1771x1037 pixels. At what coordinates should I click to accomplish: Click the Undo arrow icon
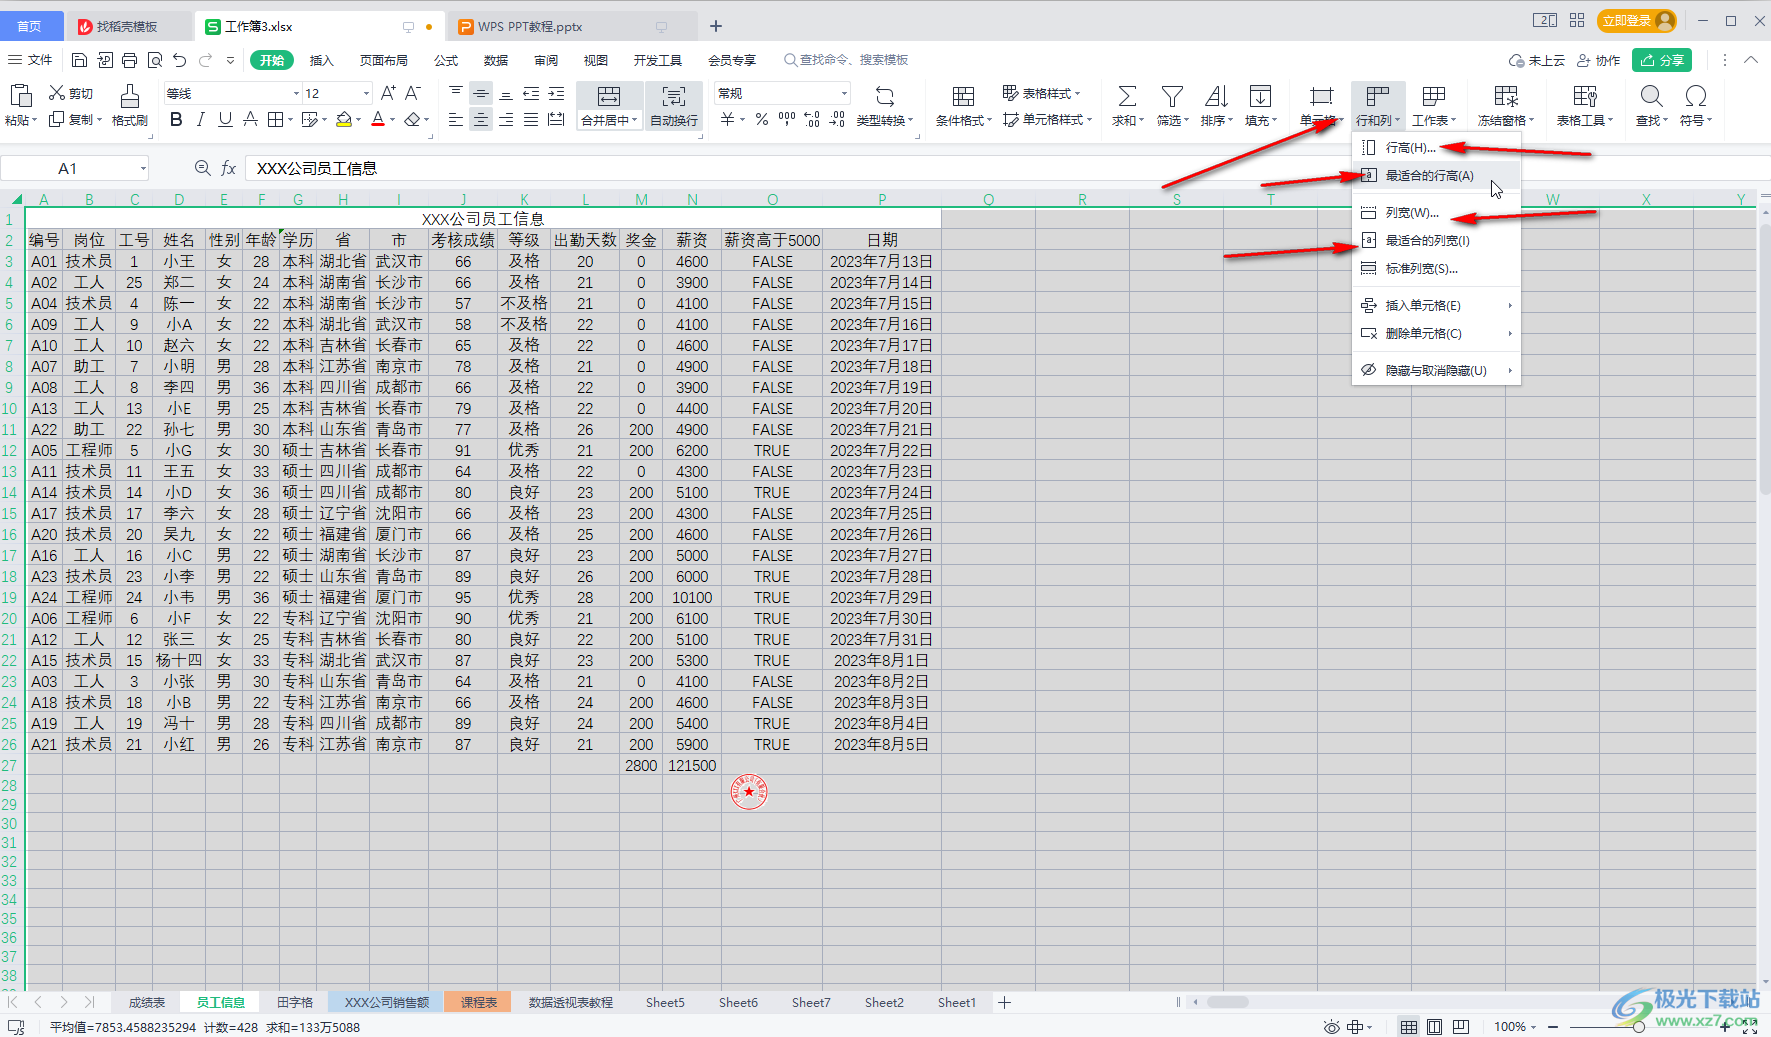click(x=179, y=60)
